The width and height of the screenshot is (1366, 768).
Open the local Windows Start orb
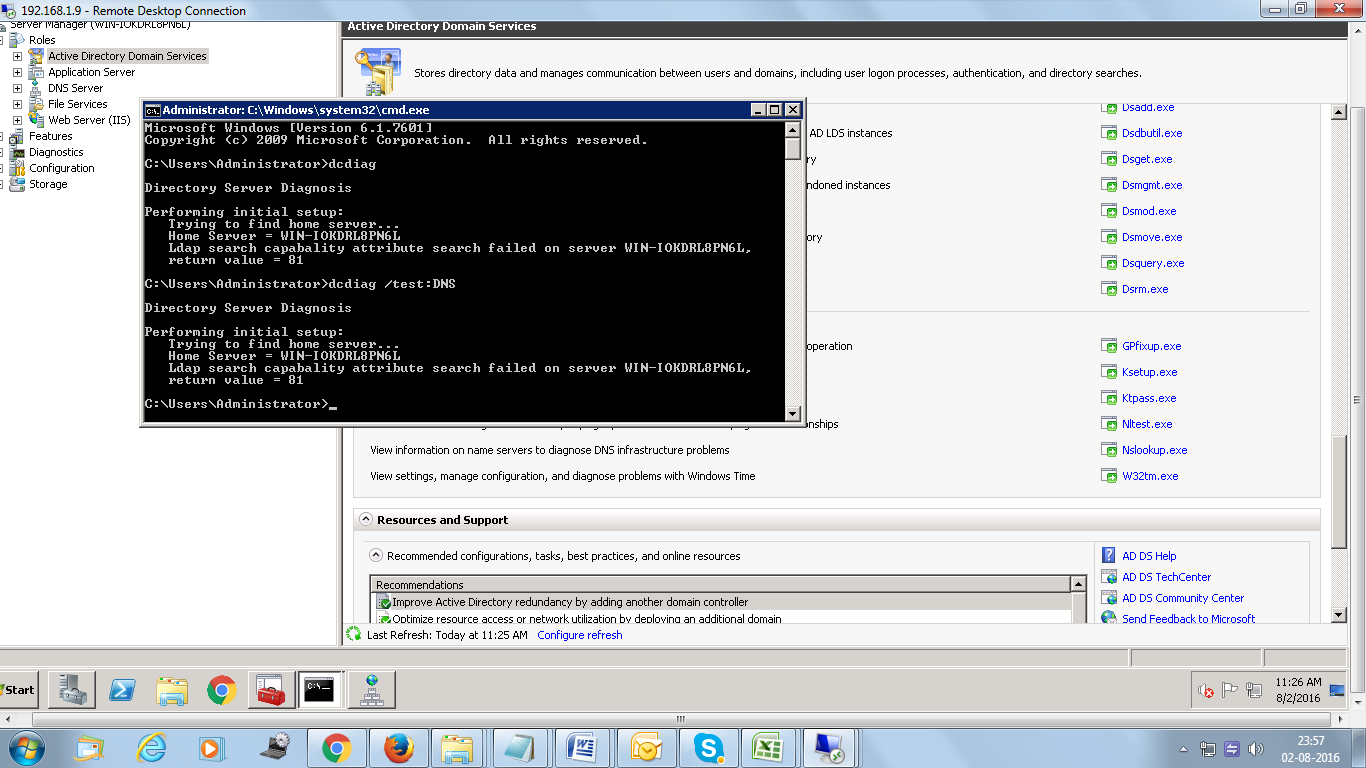point(25,748)
